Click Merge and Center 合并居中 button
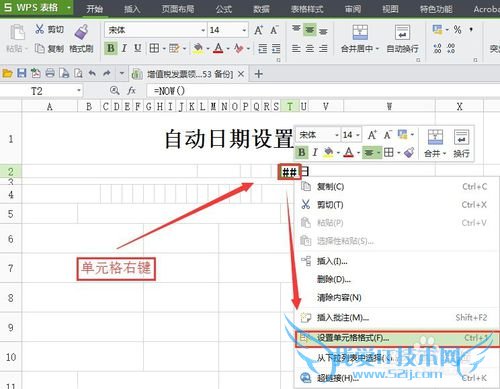Viewport: 500px width, 389px height. pos(360,39)
